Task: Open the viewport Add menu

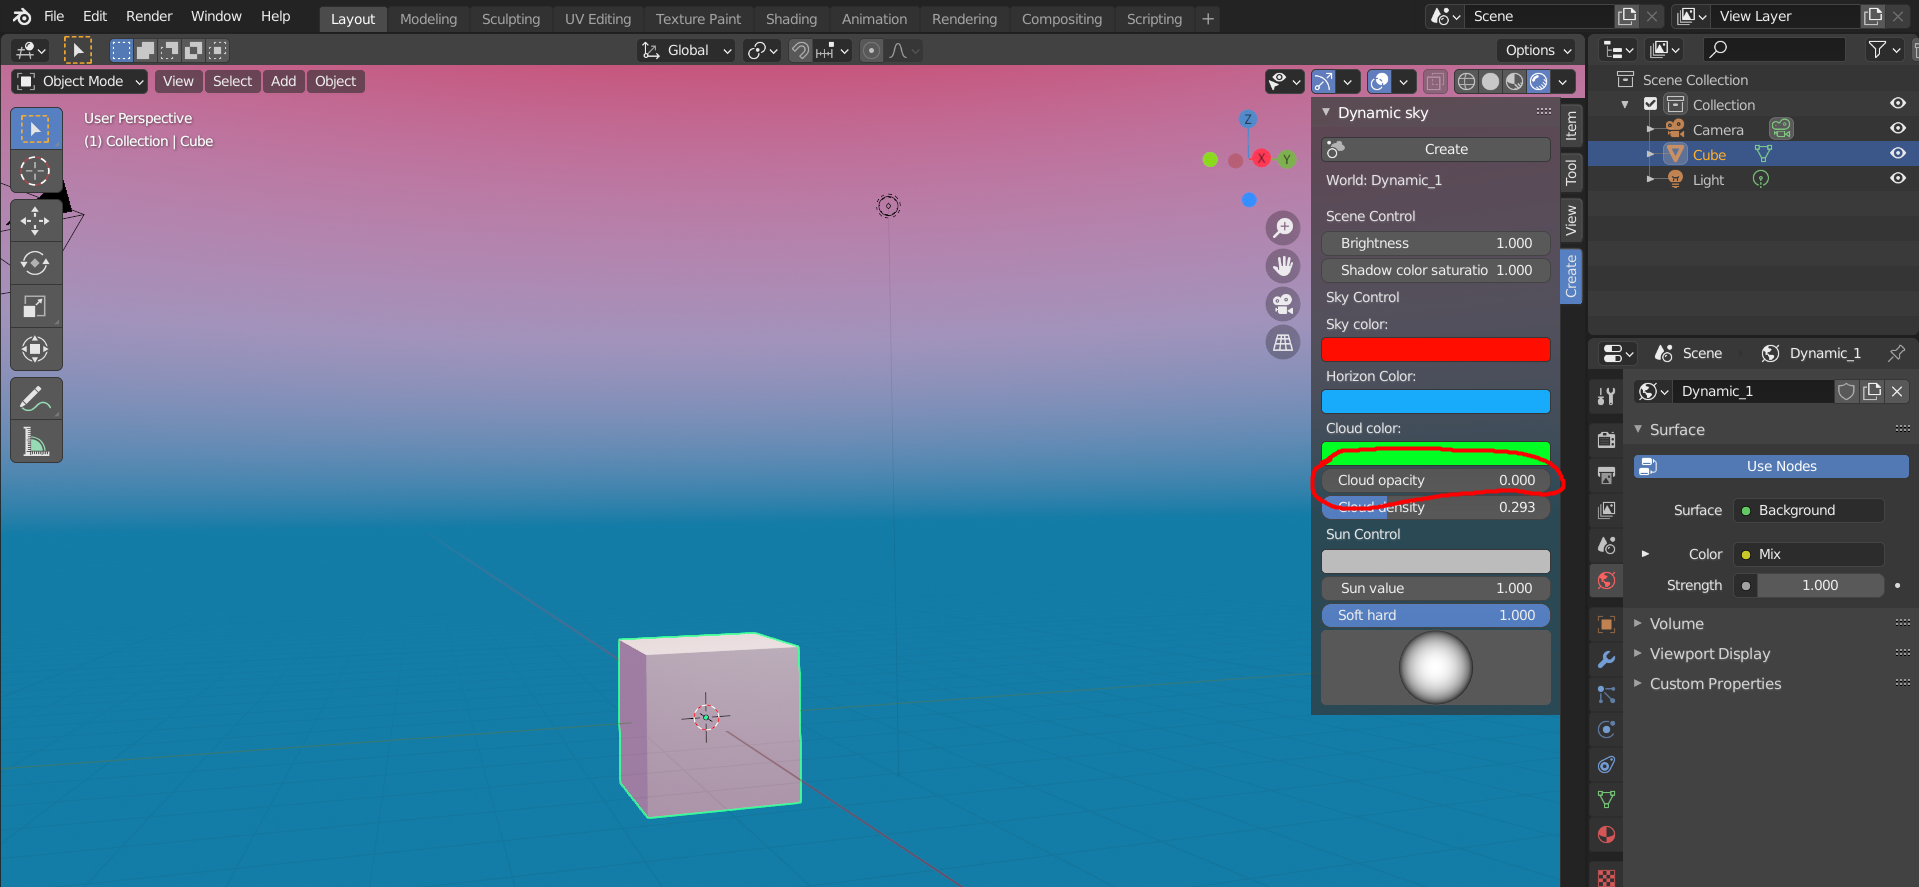Action: point(284,81)
